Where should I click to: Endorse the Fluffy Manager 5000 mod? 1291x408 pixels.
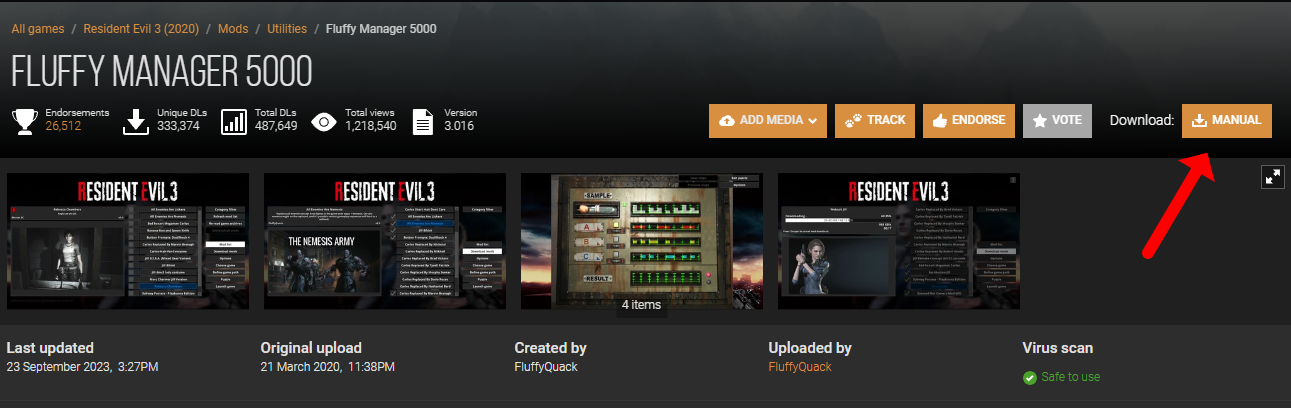(x=968, y=120)
